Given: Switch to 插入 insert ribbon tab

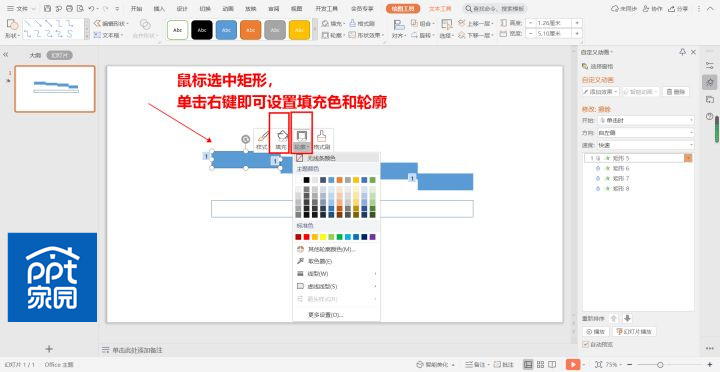Looking at the screenshot, I should click(159, 9).
